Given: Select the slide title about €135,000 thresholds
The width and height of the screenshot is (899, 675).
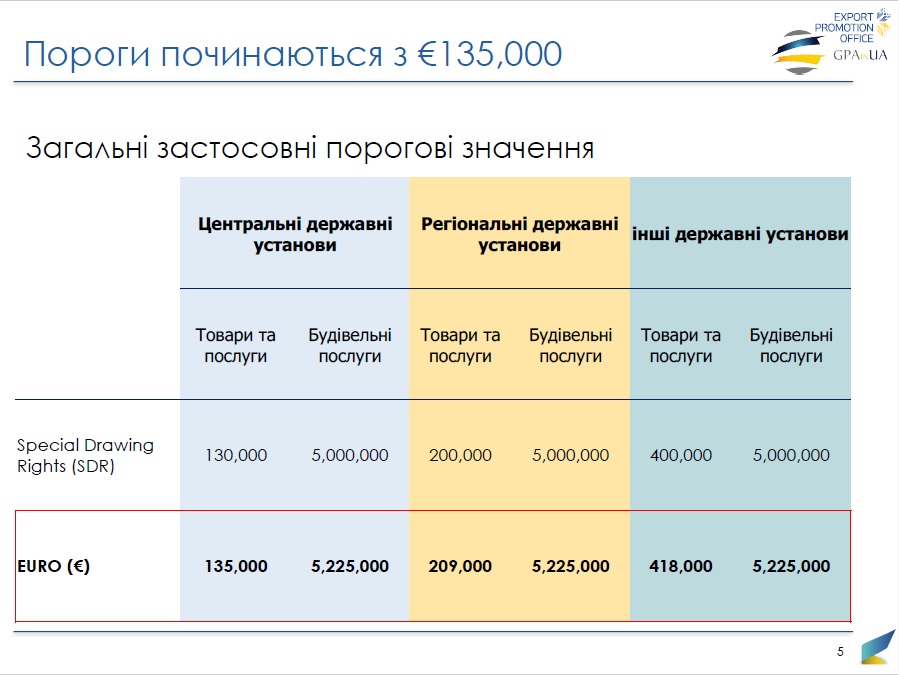Looking at the screenshot, I should point(292,54).
